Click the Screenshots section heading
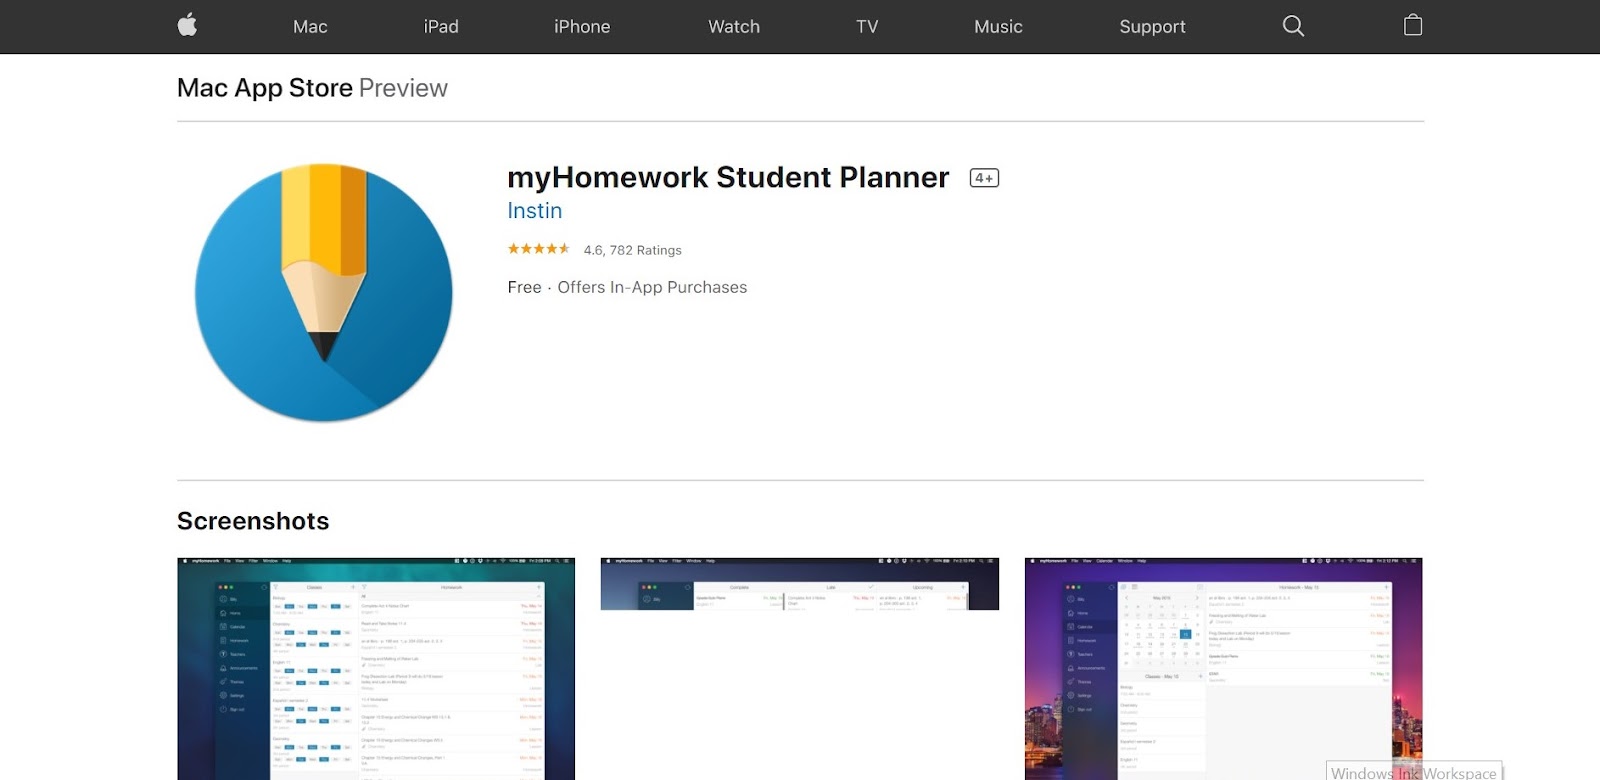1600x780 pixels. [253, 521]
